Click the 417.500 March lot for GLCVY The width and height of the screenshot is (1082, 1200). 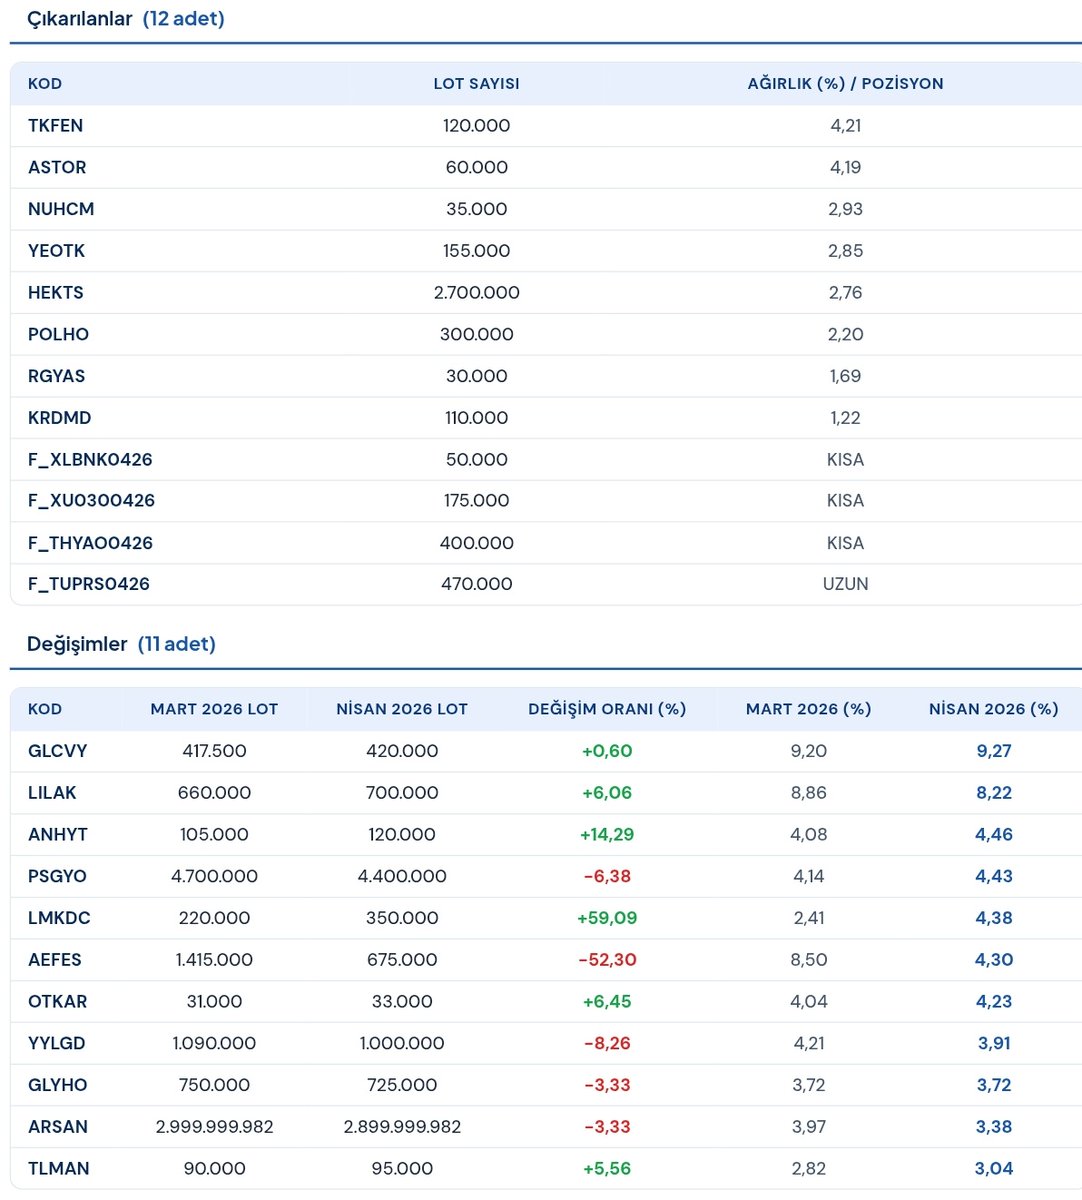coord(214,751)
